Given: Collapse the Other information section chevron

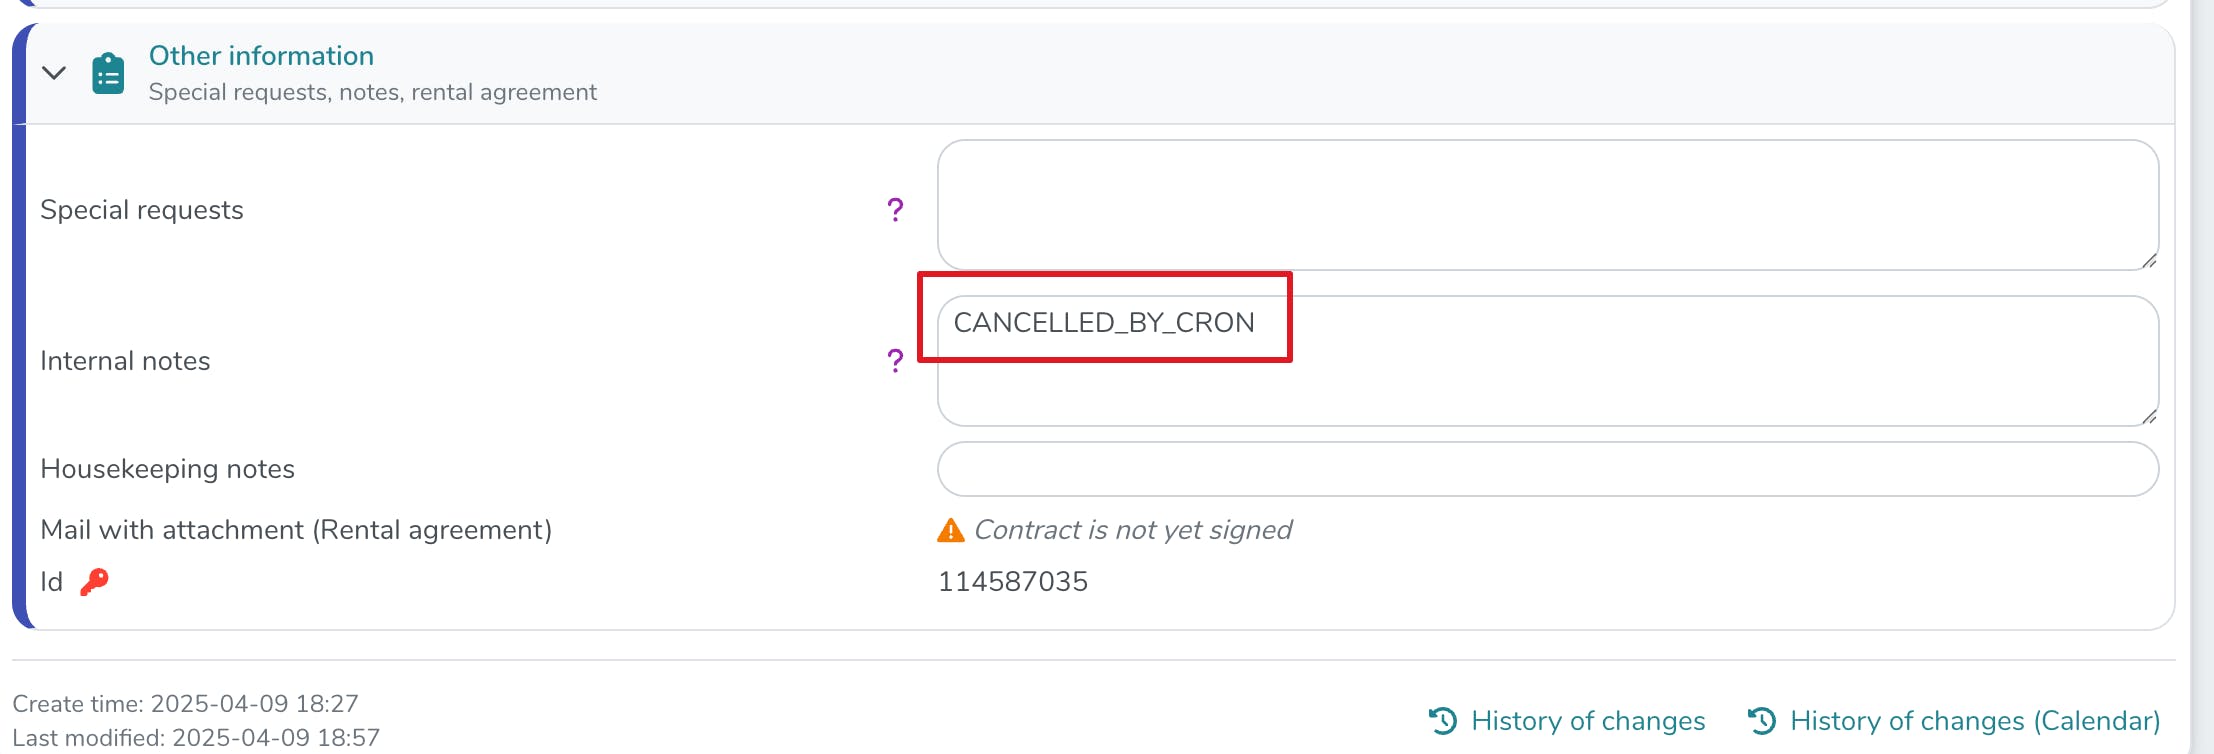Looking at the screenshot, I should click(54, 73).
